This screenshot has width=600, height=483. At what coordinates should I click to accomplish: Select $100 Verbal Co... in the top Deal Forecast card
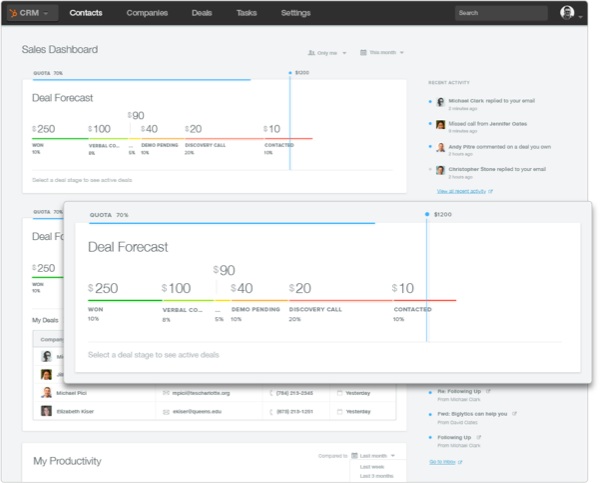(x=108, y=139)
